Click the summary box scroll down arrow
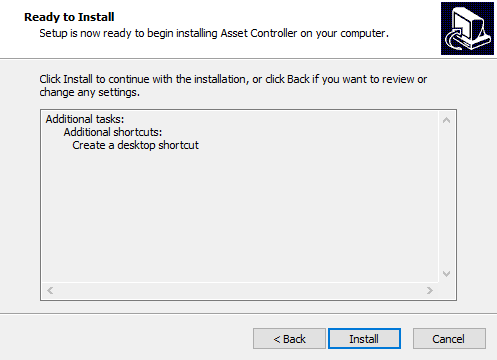This screenshot has width=497, height=360. (447, 274)
